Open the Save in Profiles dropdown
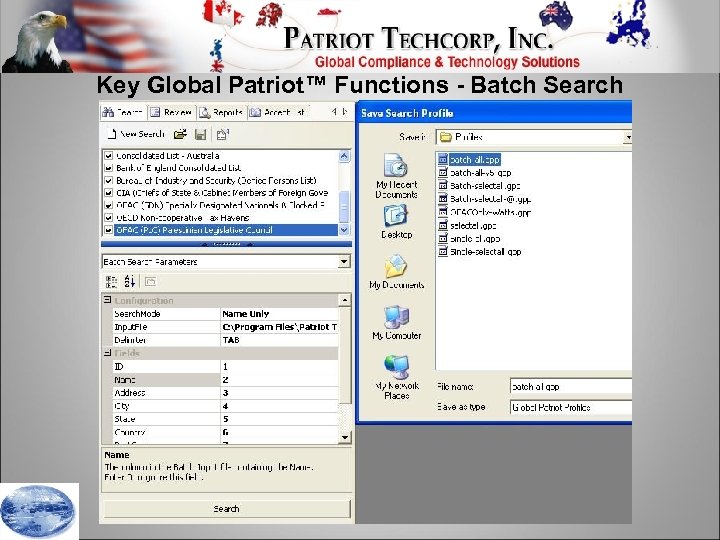 pyautogui.click(x=627, y=137)
